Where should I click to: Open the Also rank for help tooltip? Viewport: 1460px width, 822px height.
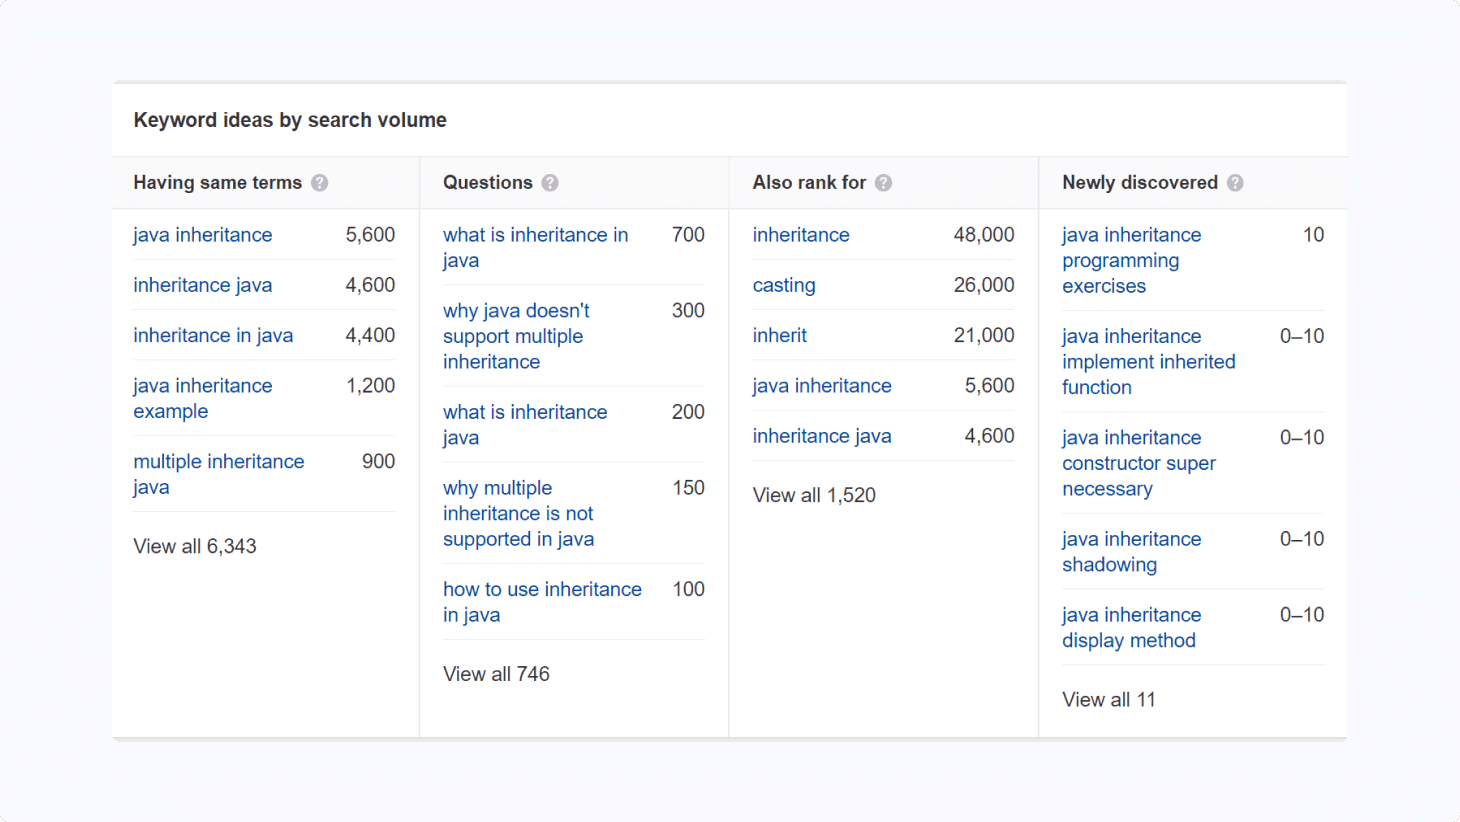[881, 183]
